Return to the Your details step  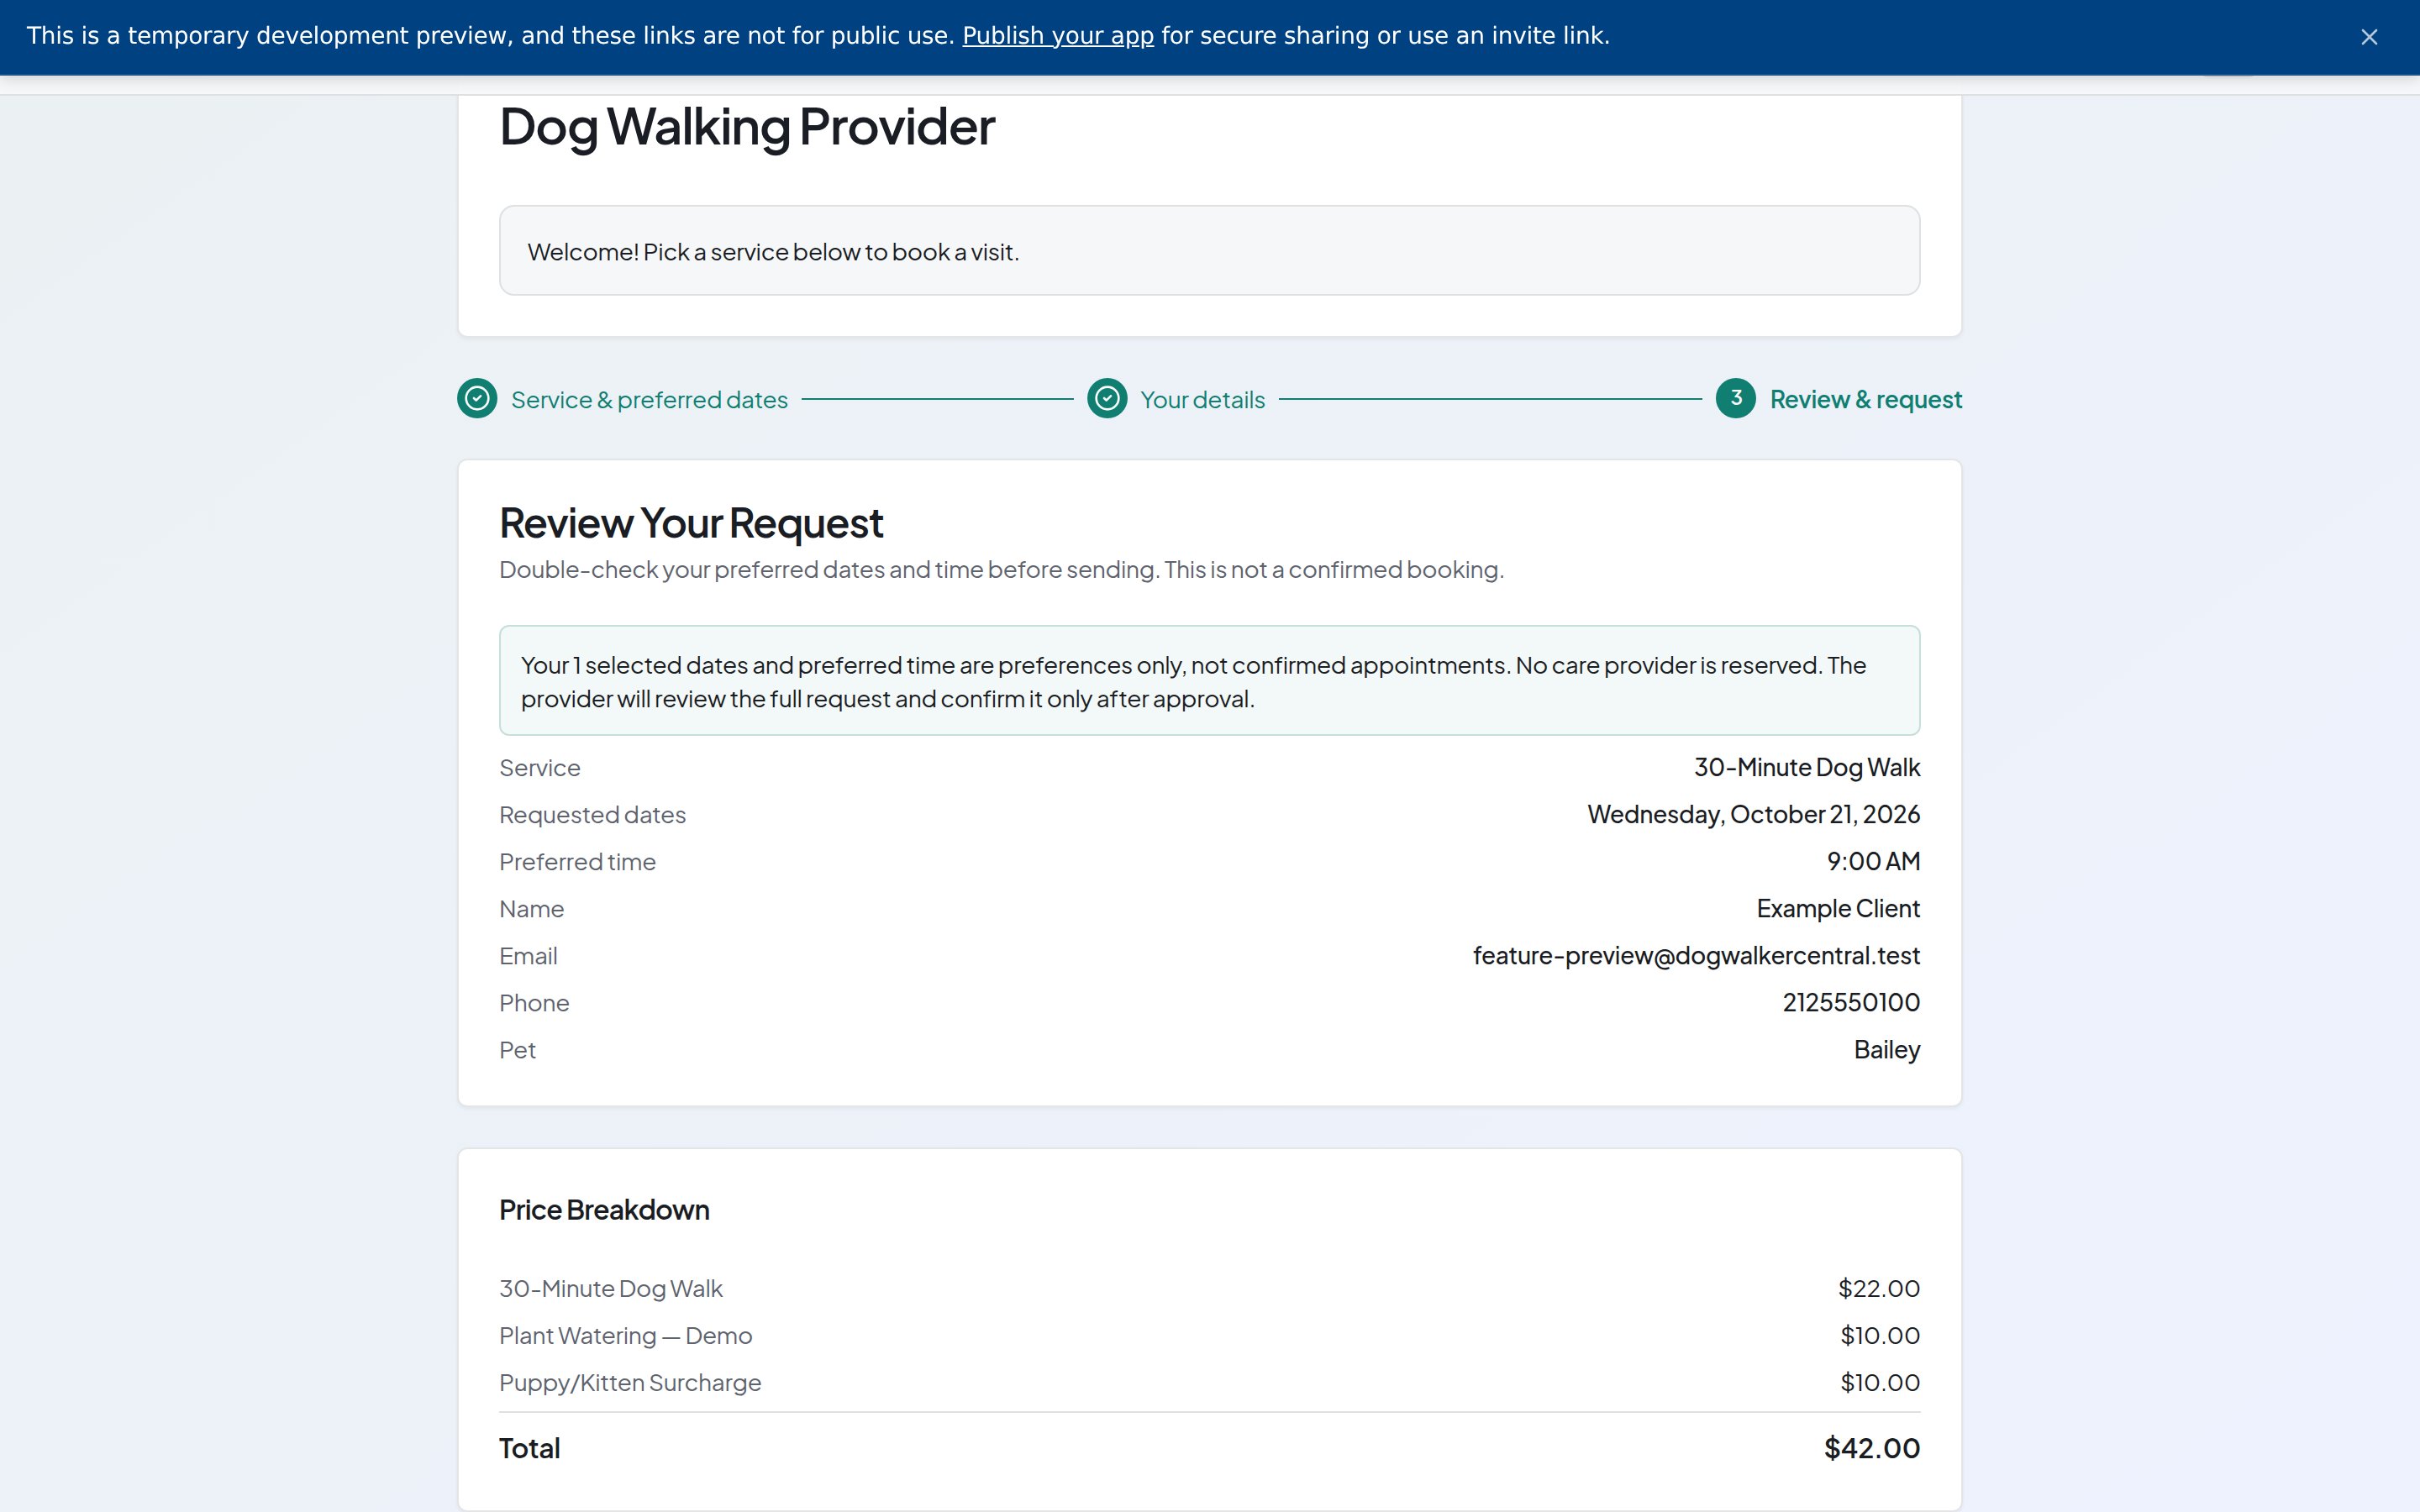point(1202,400)
